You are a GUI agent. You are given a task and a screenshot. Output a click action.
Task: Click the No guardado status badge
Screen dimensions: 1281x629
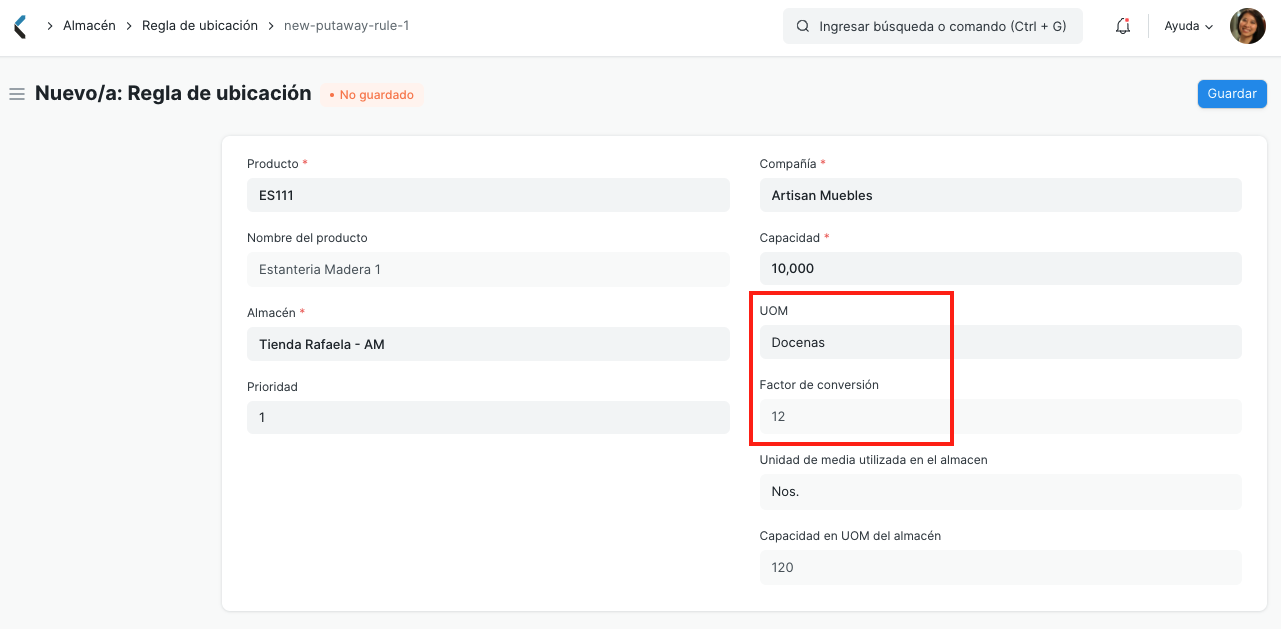tap(372, 95)
